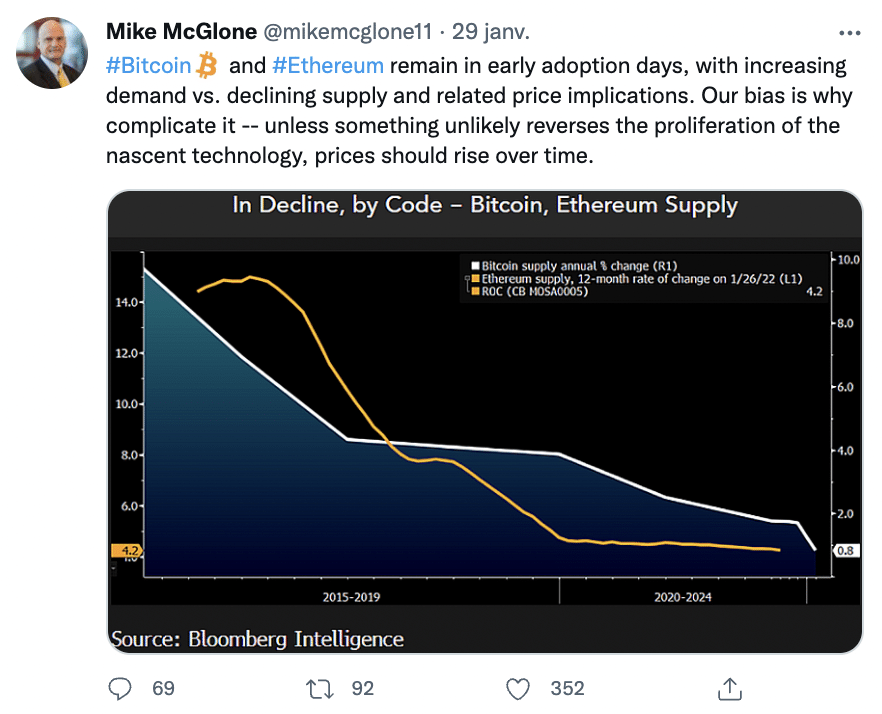Click the orange Bitcoin emoji icon
Viewport: 882px width, 714px height.
click(x=207, y=65)
